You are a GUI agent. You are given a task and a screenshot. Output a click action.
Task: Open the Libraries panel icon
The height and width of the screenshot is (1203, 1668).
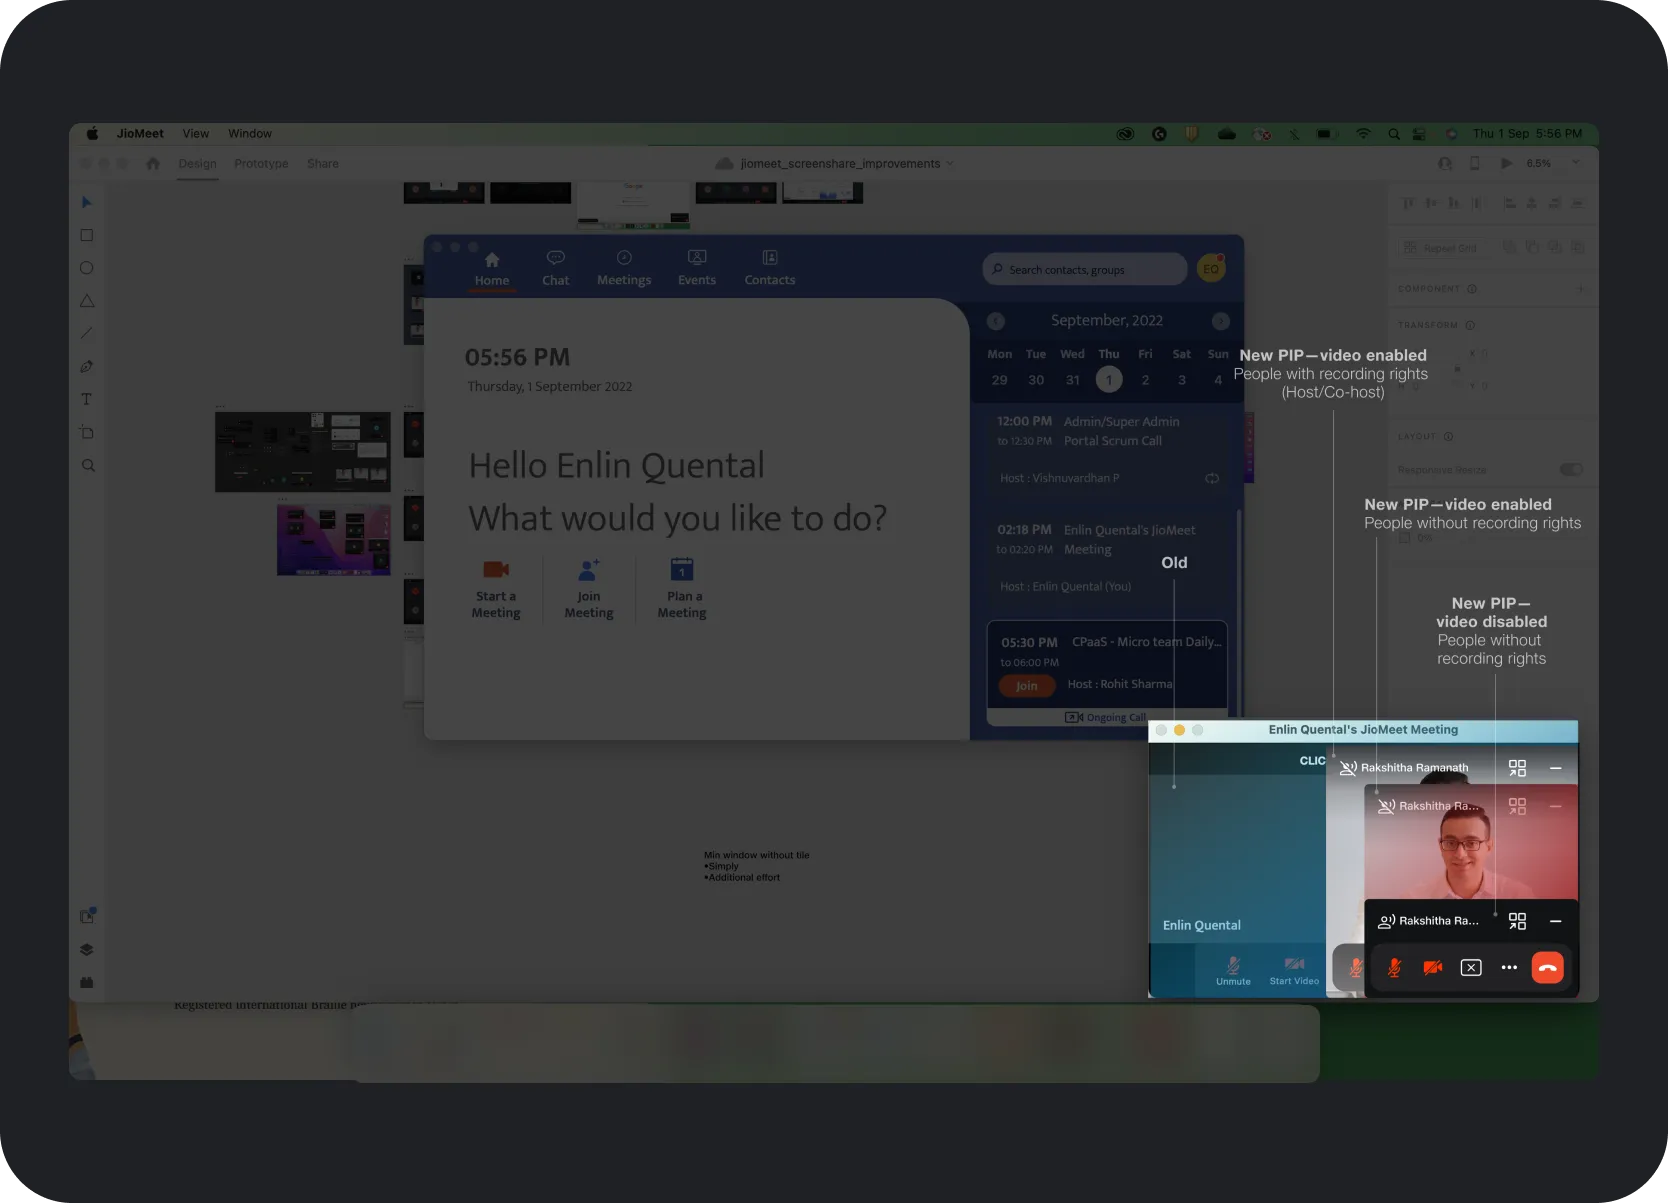tap(87, 916)
